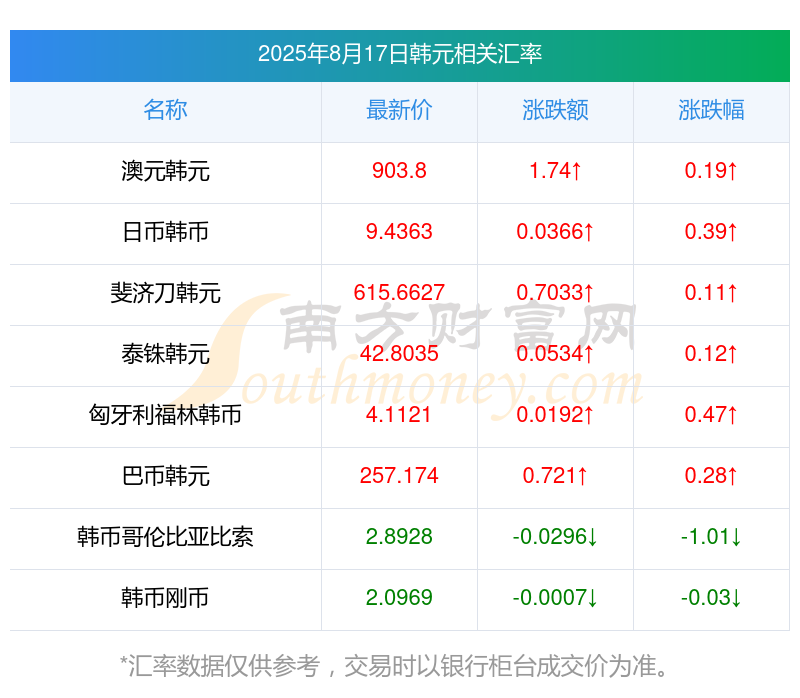
Task: Click the price 2.8928
Action: click(399, 537)
